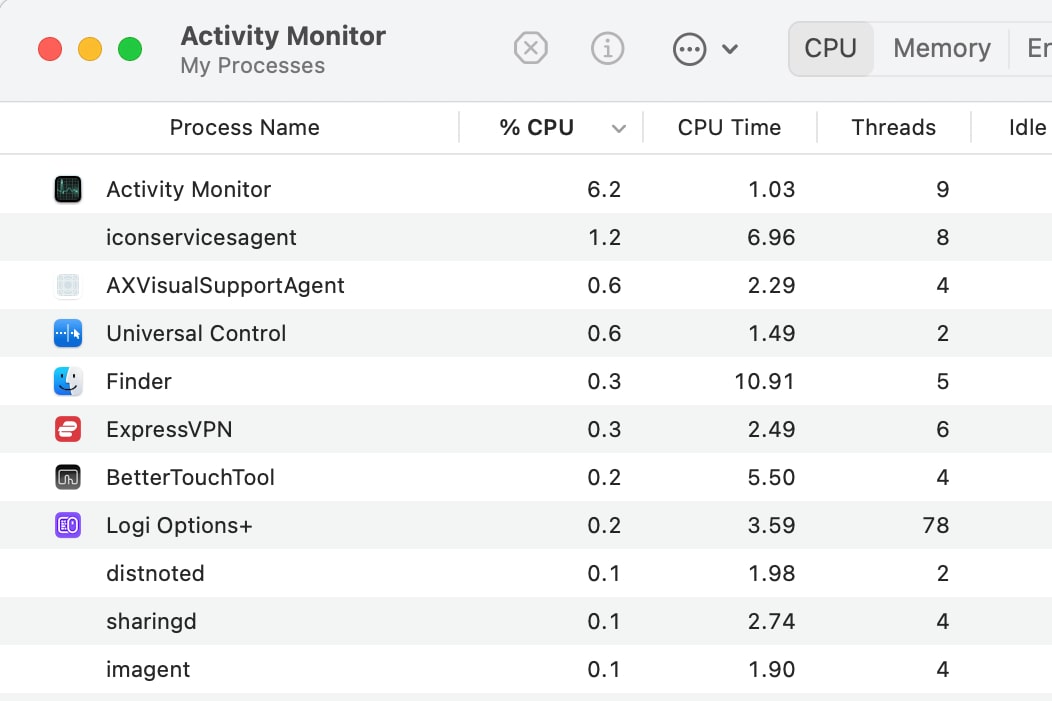1052x701 pixels.
Task: Open the ellipsis more-actions menu icon
Action: pyautogui.click(x=689, y=49)
